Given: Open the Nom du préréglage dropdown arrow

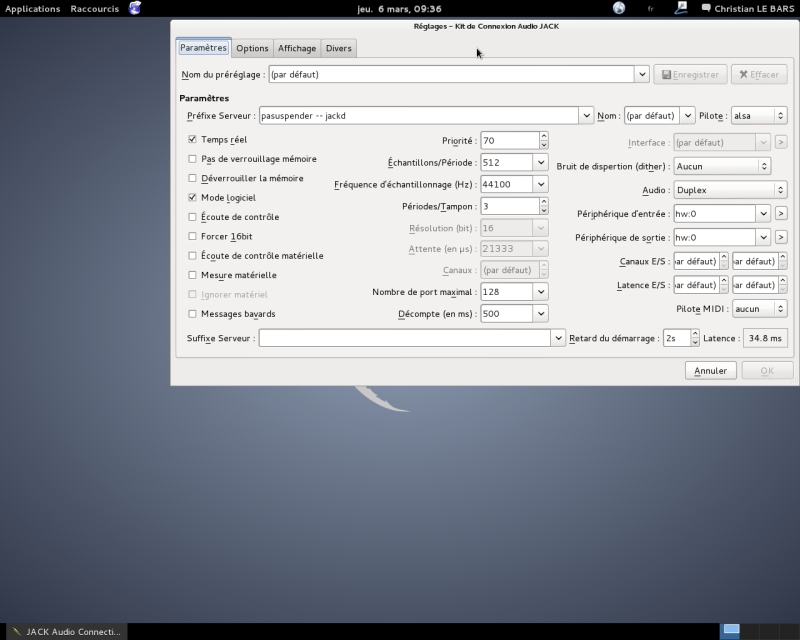Looking at the screenshot, I should tap(642, 75).
